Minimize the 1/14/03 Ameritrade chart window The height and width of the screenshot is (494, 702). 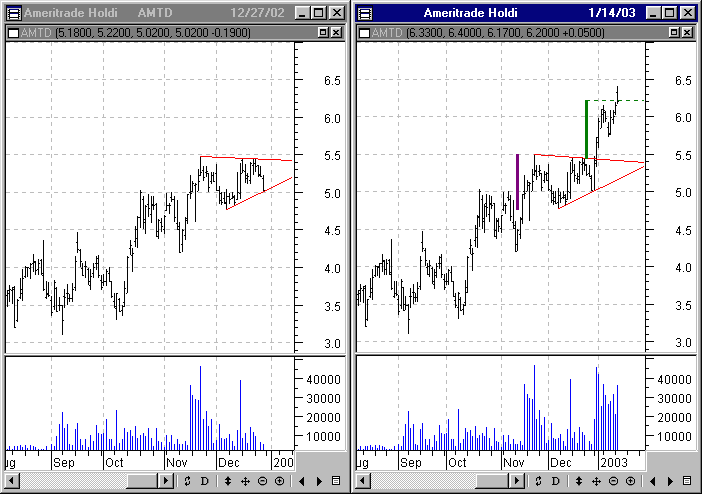pyautogui.click(x=653, y=13)
